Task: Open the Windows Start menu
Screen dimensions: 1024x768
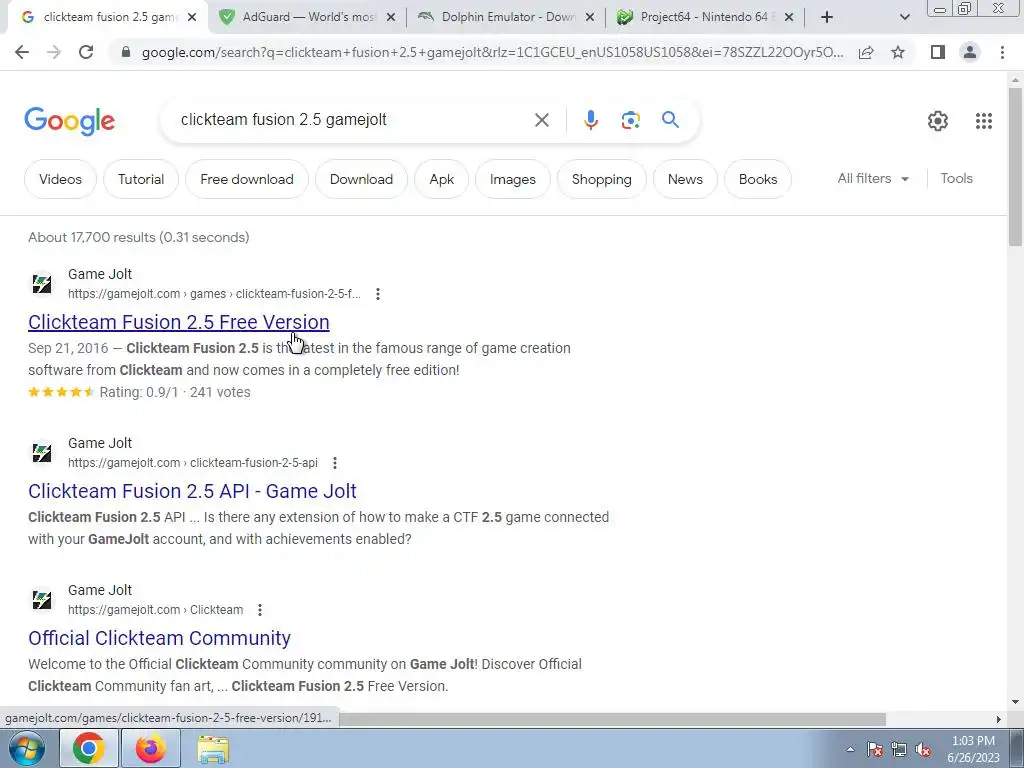Action: [x=27, y=749]
